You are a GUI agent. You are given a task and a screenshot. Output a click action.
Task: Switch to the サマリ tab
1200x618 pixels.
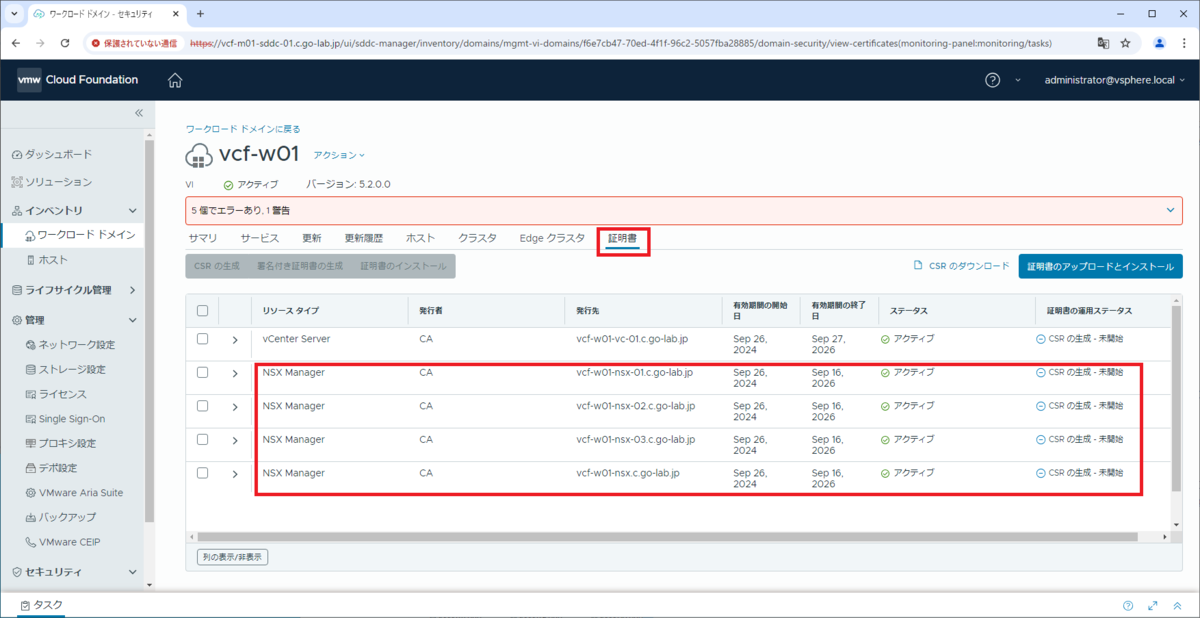point(203,238)
